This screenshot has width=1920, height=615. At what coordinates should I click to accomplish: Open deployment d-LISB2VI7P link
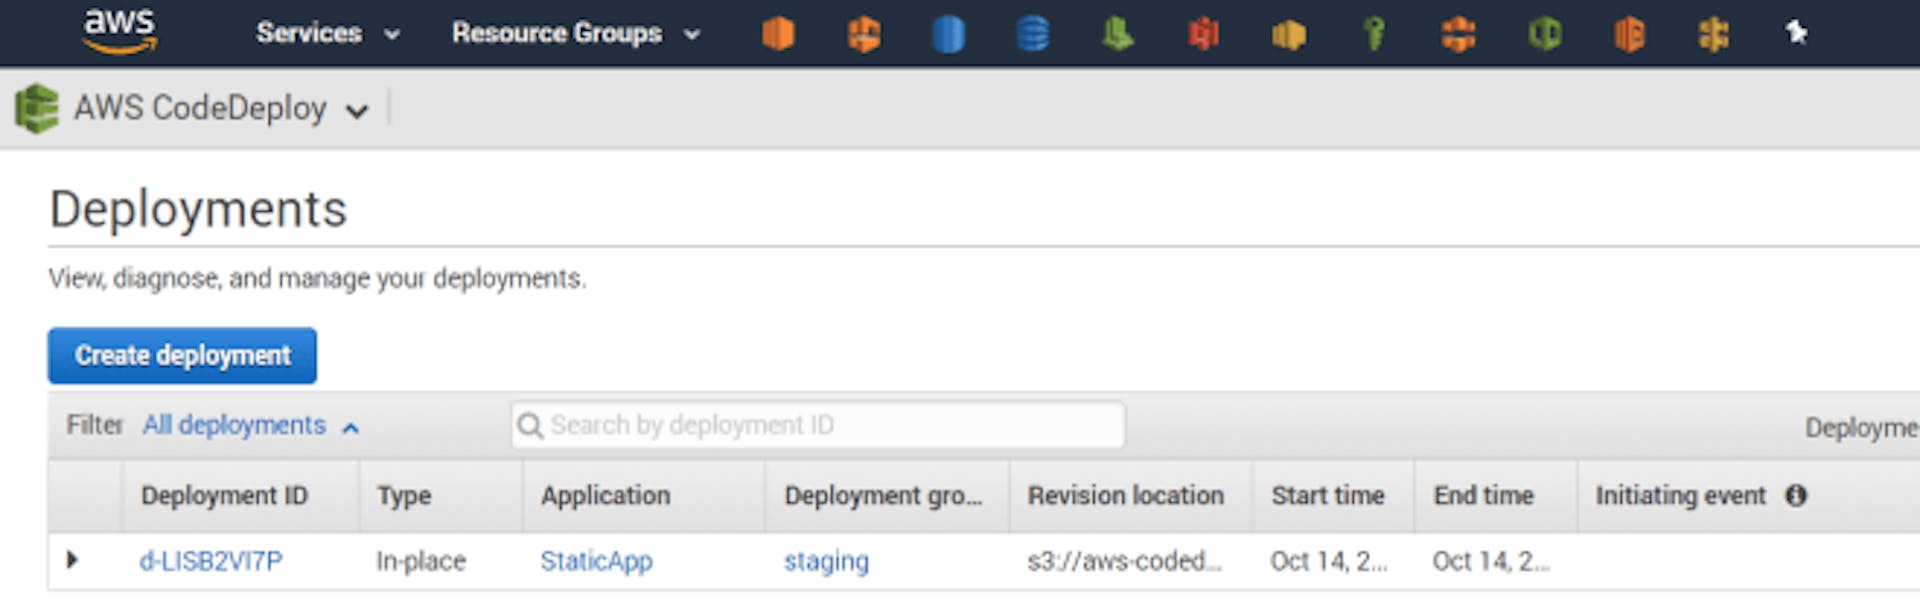(x=211, y=561)
